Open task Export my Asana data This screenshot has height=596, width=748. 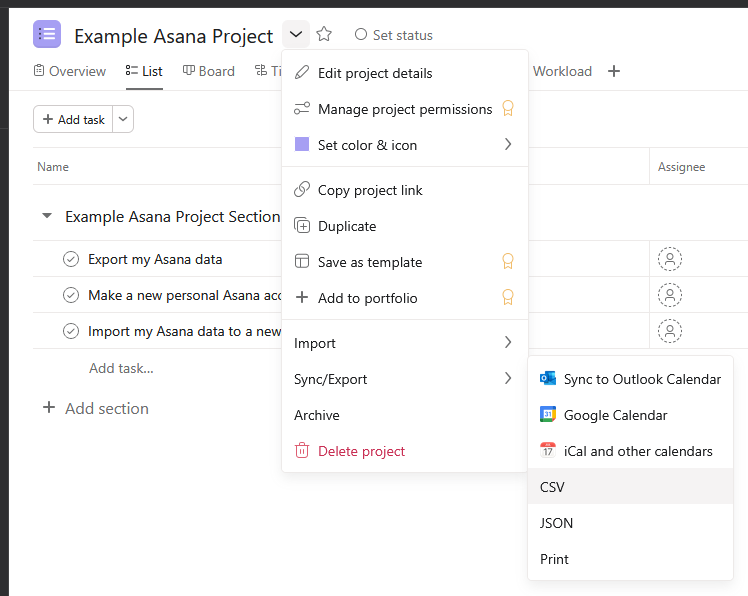point(155,259)
